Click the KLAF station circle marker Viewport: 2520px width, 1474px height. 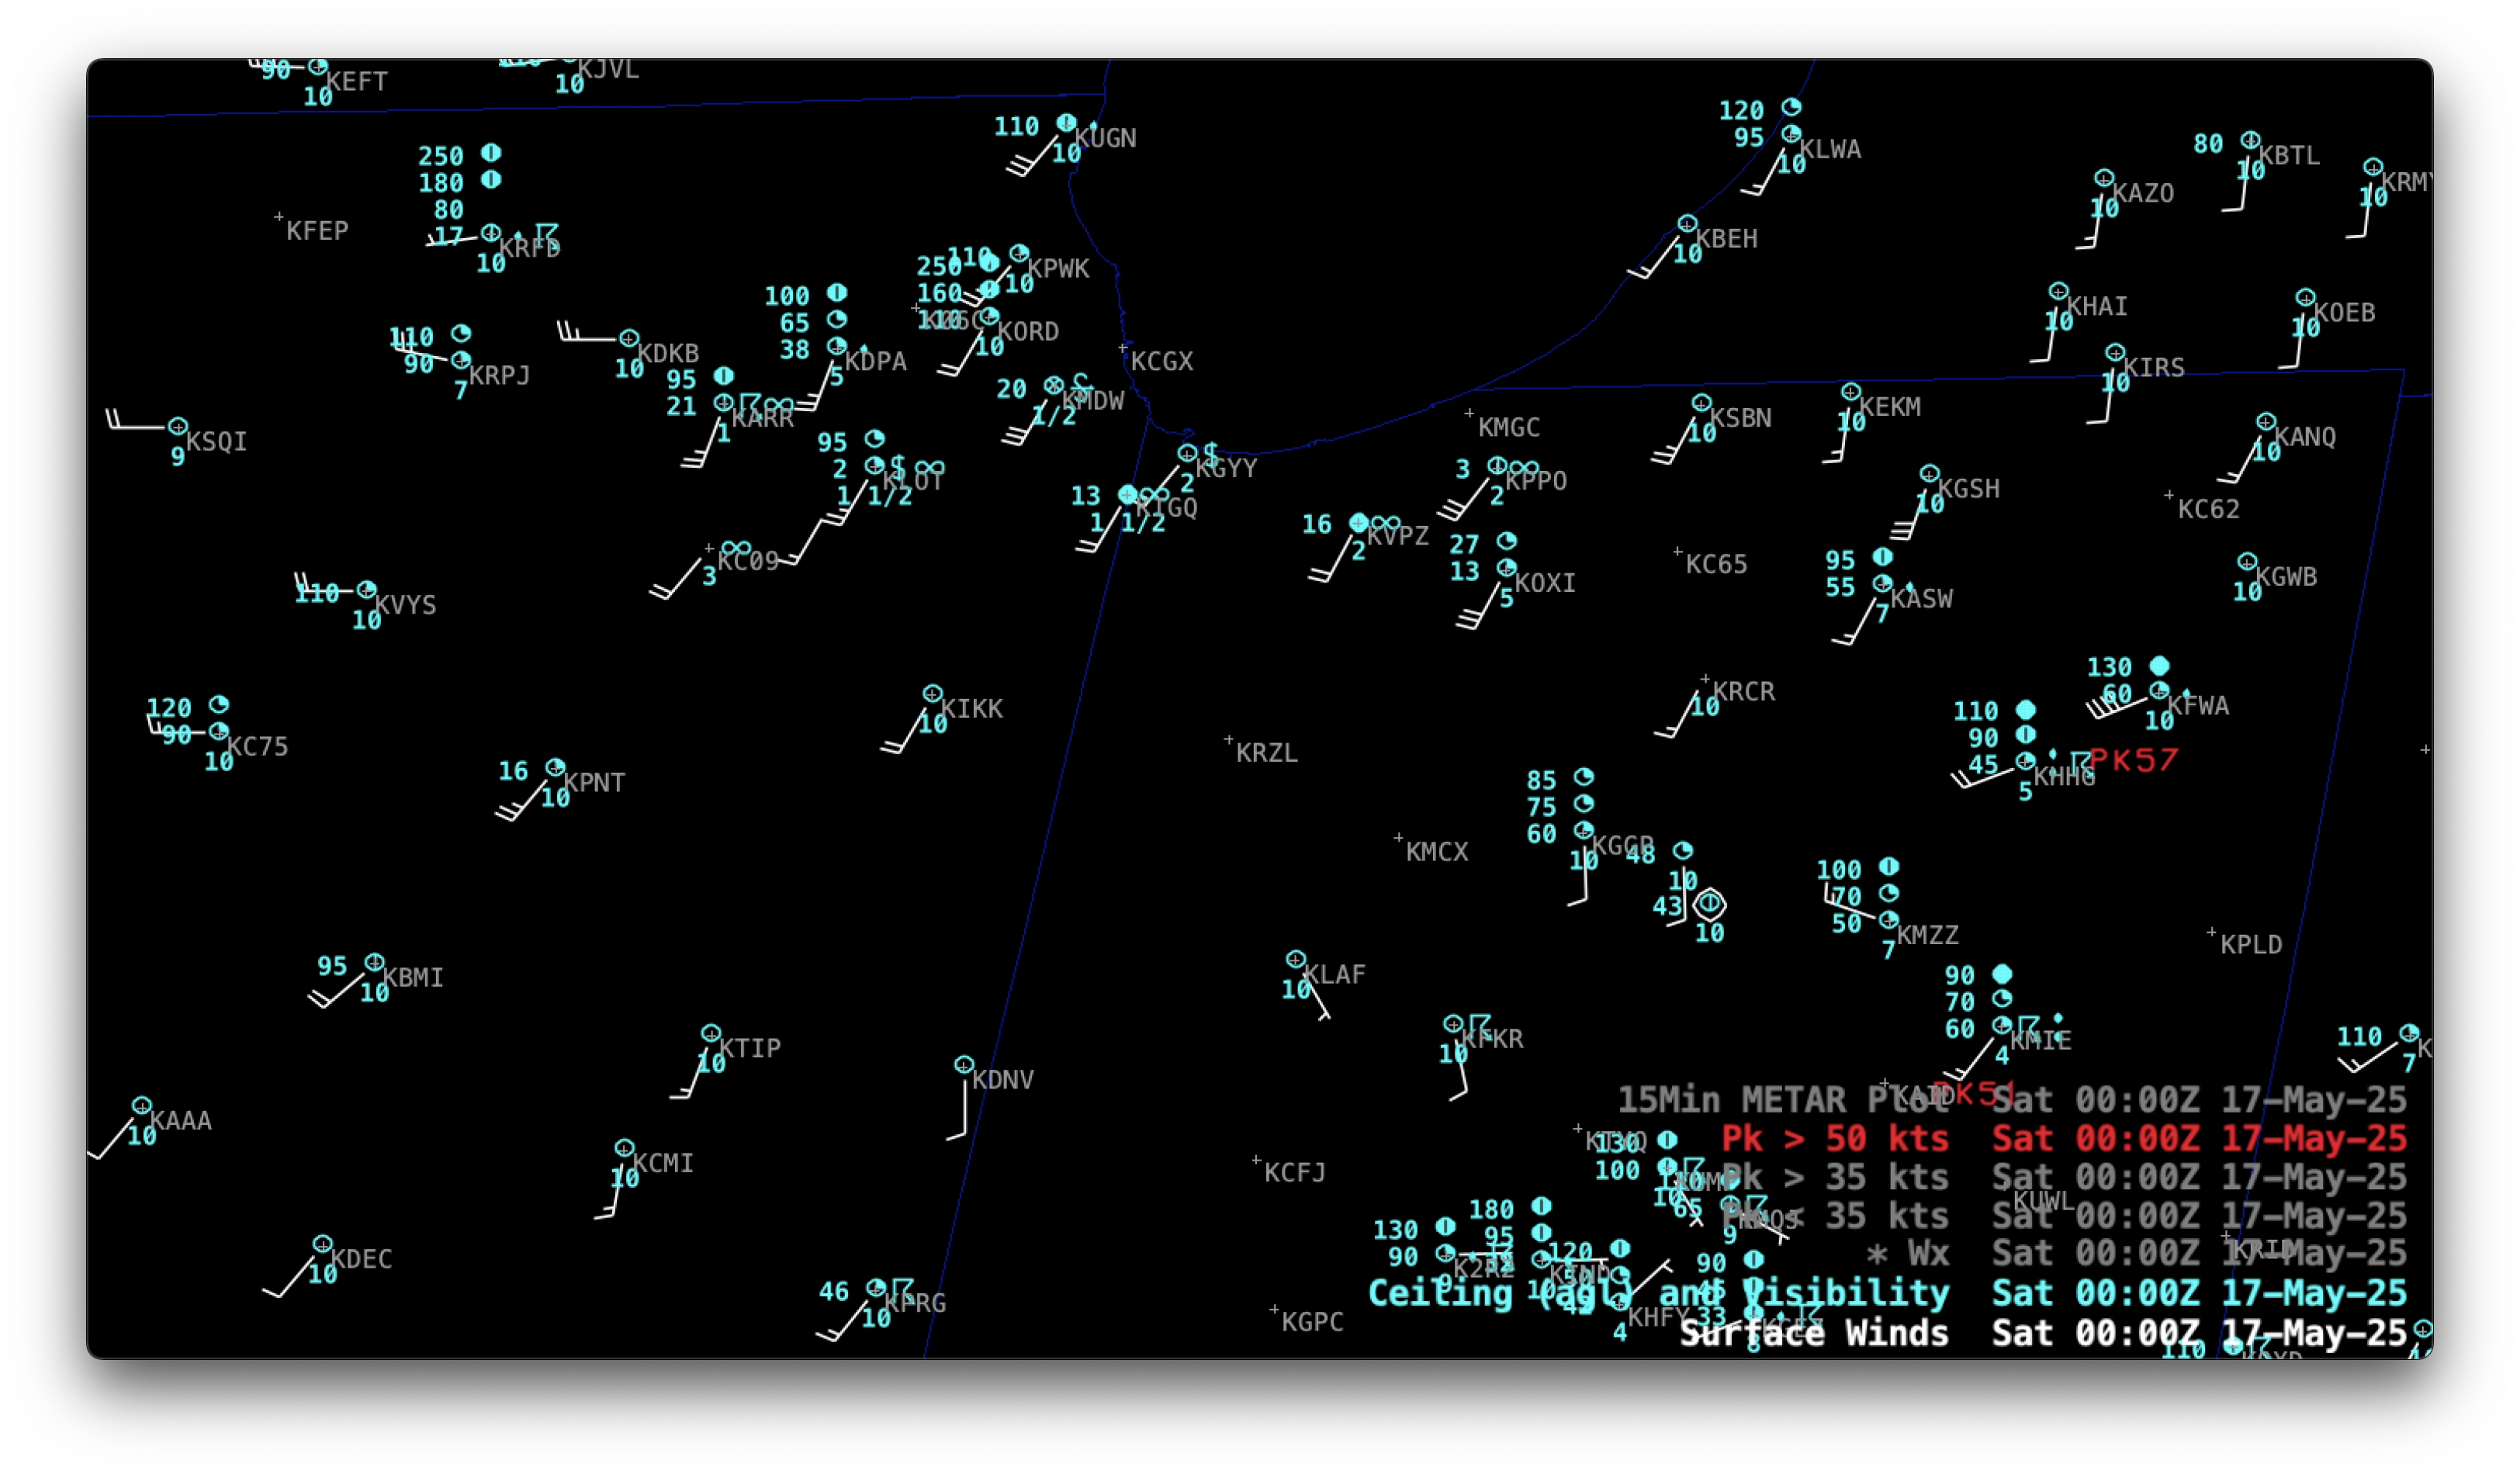(x=1296, y=960)
